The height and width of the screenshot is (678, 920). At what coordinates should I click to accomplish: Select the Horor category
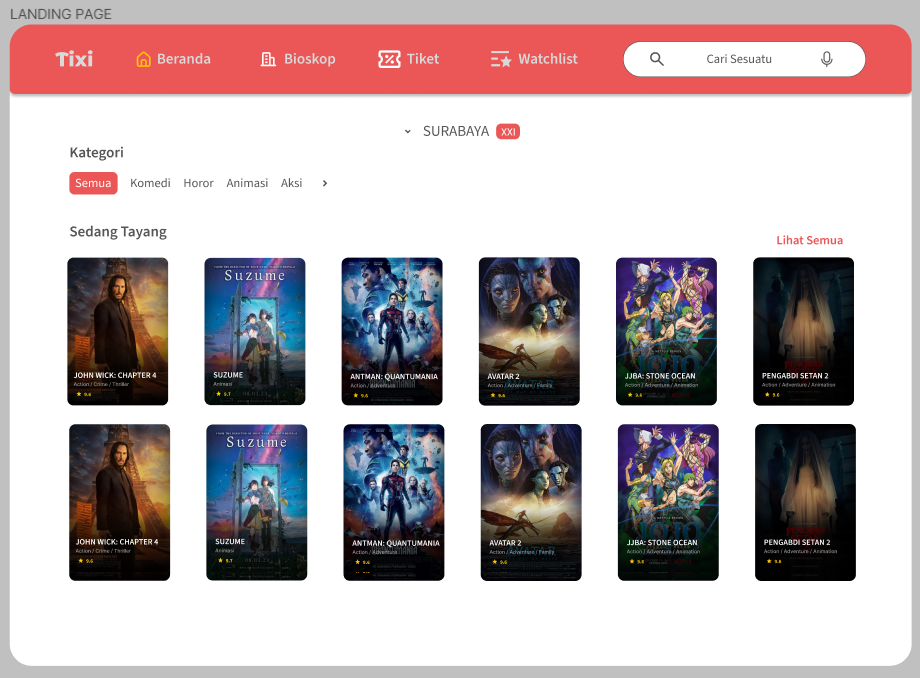point(198,183)
